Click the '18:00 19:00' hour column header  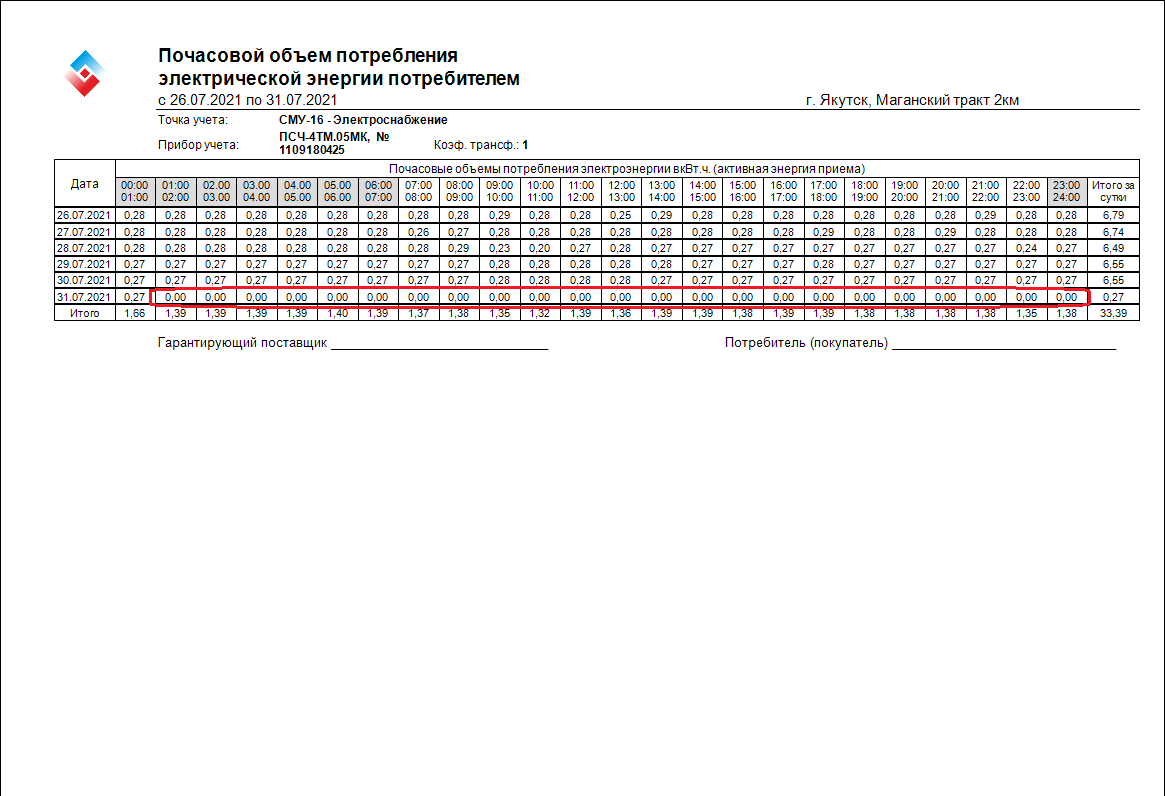coord(864,192)
